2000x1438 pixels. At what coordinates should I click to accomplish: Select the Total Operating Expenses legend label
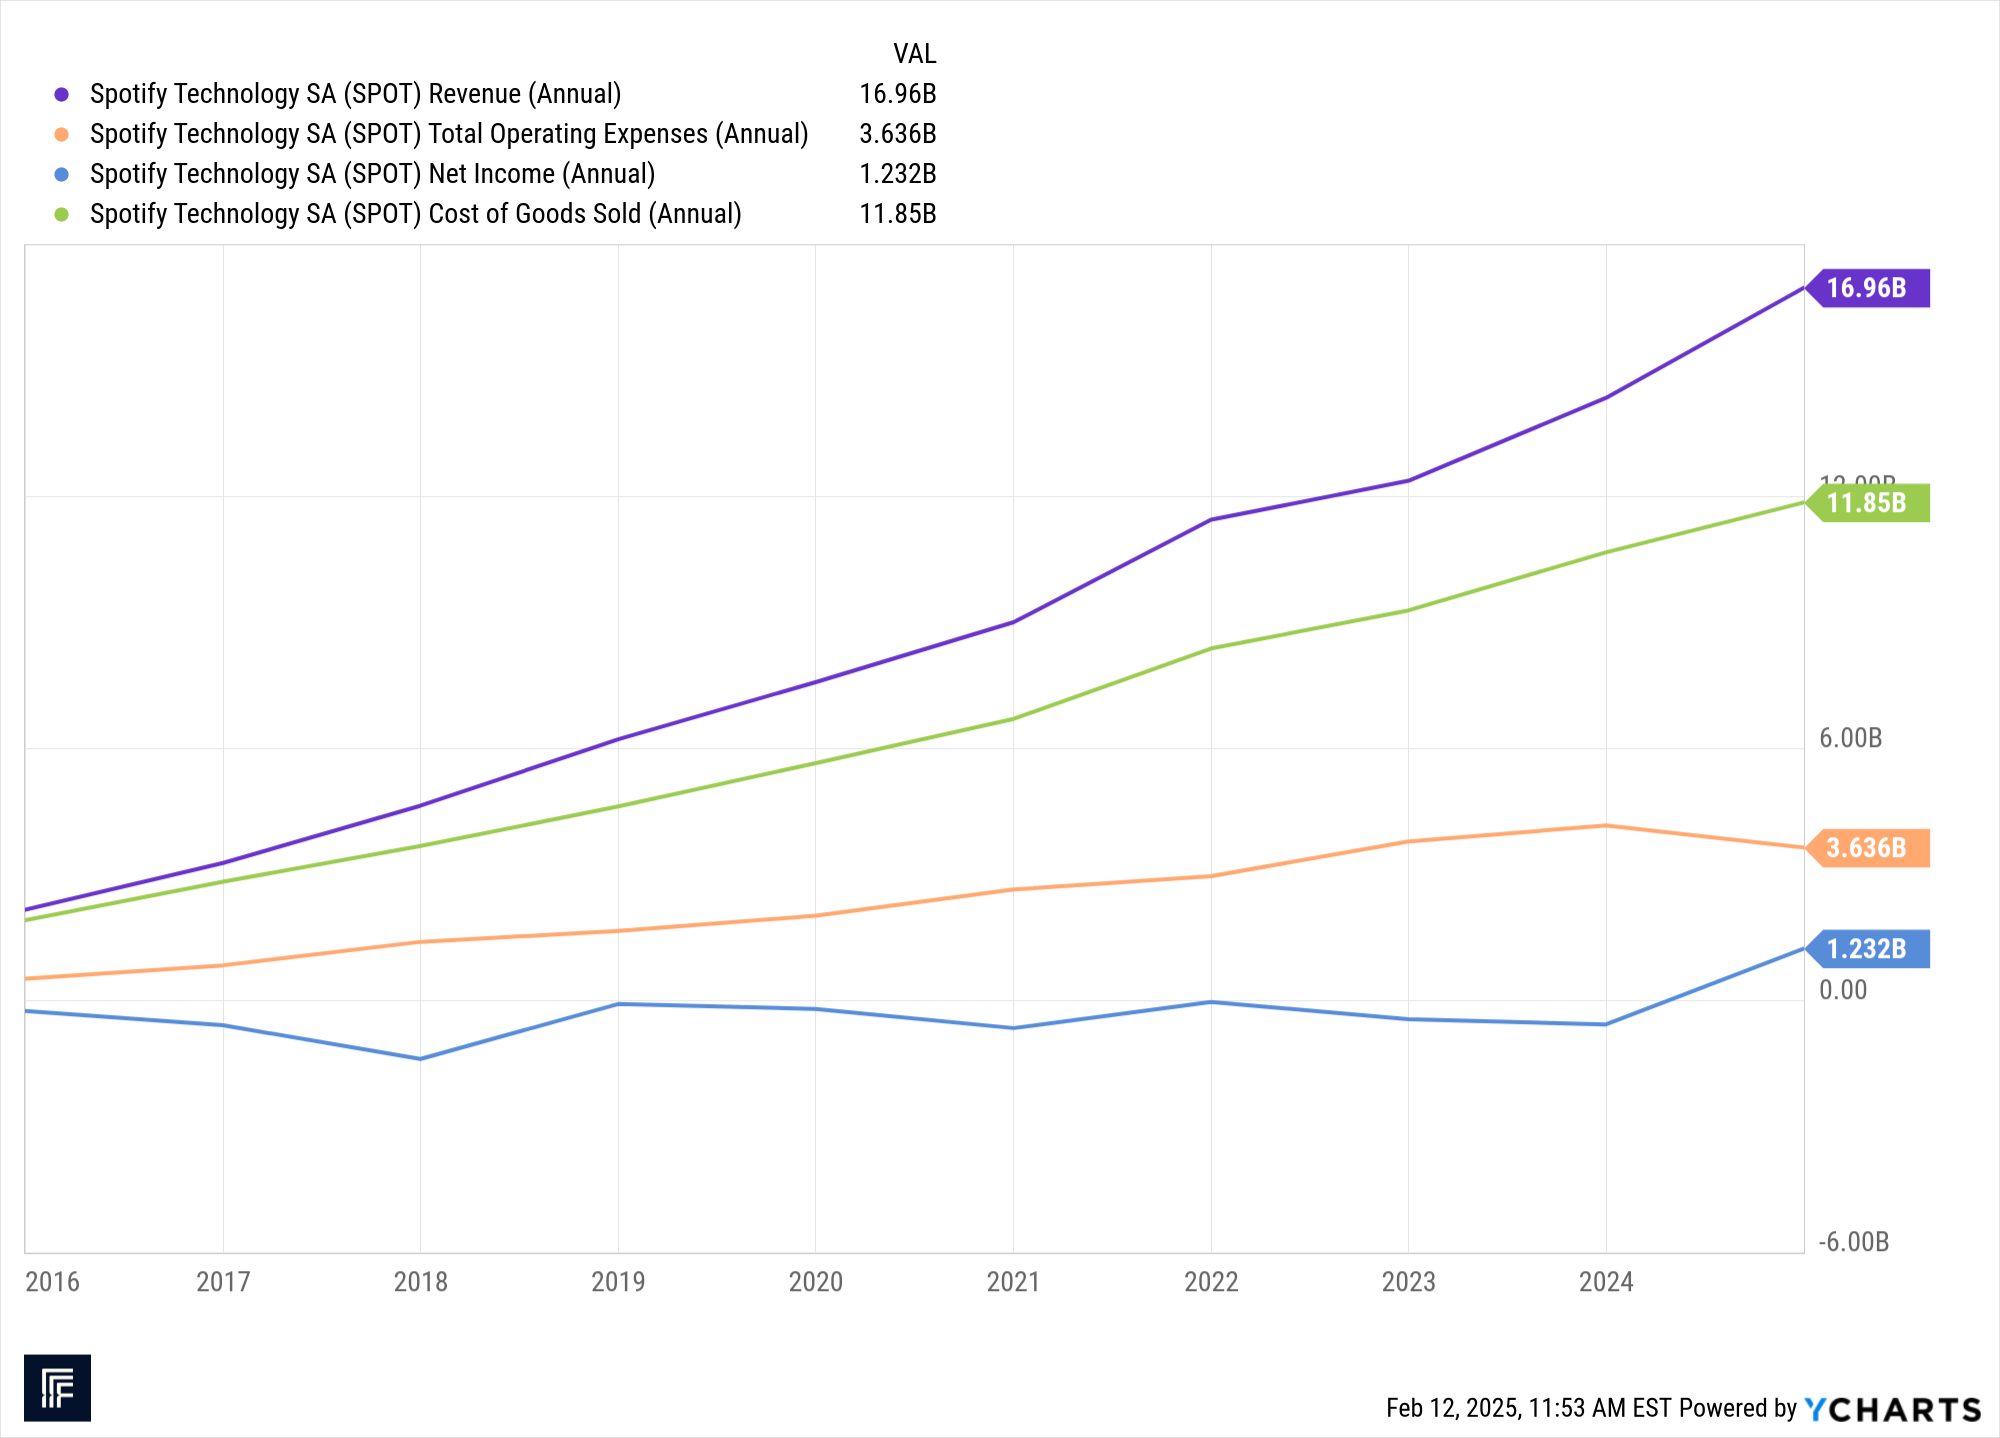(x=448, y=134)
